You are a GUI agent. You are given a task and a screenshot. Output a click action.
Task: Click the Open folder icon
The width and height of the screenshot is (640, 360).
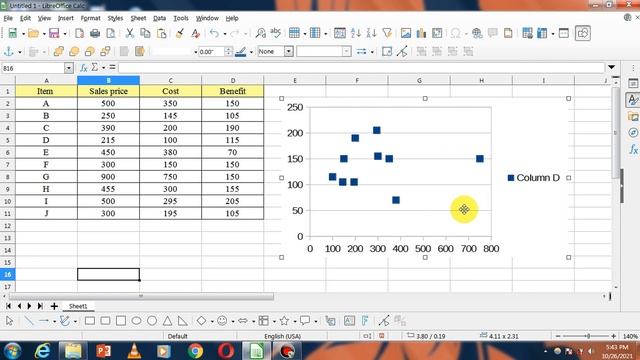[x=33, y=33]
